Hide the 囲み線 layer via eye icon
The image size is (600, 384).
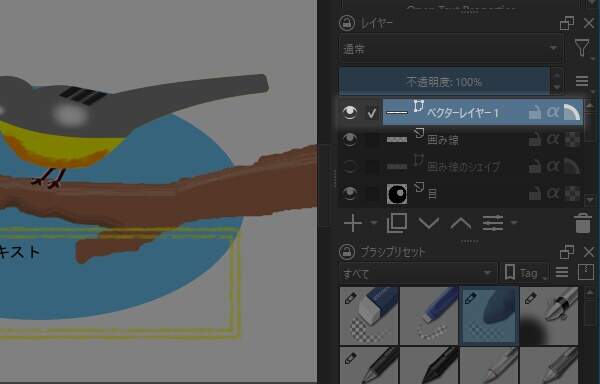pyautogui.click(x=350, y=140)
